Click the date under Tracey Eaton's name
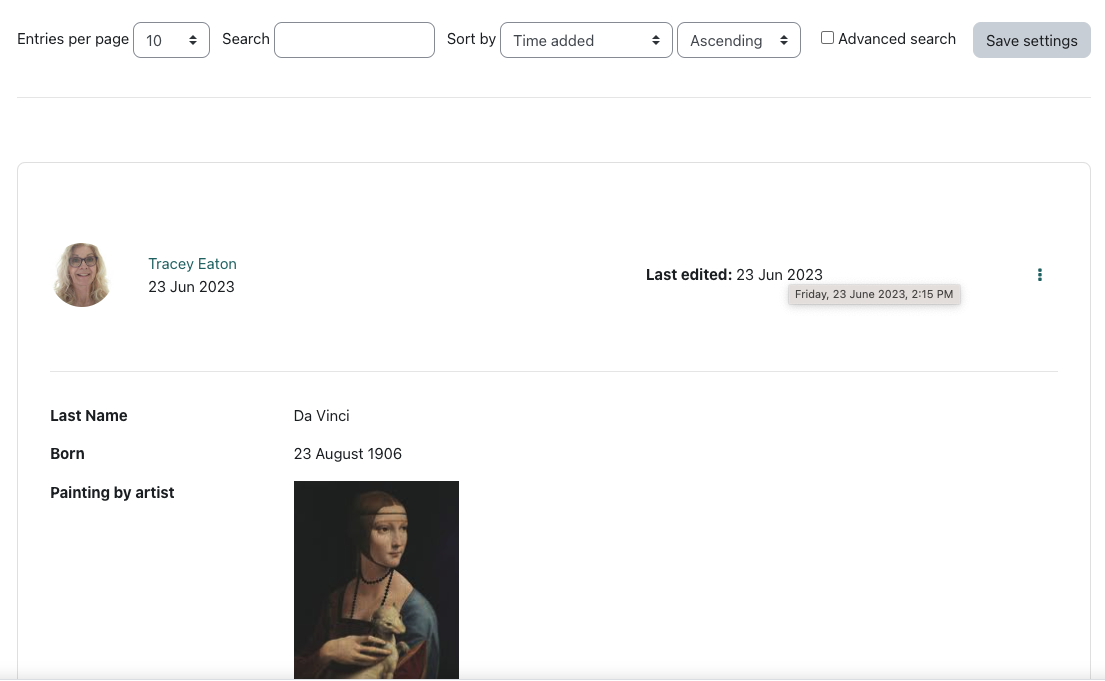 click(x=191, y=287)
